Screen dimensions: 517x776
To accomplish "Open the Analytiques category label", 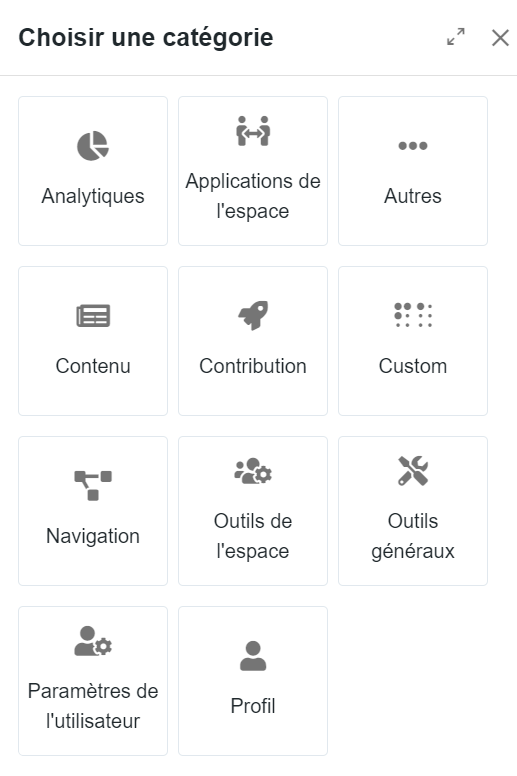I will 93,196.
